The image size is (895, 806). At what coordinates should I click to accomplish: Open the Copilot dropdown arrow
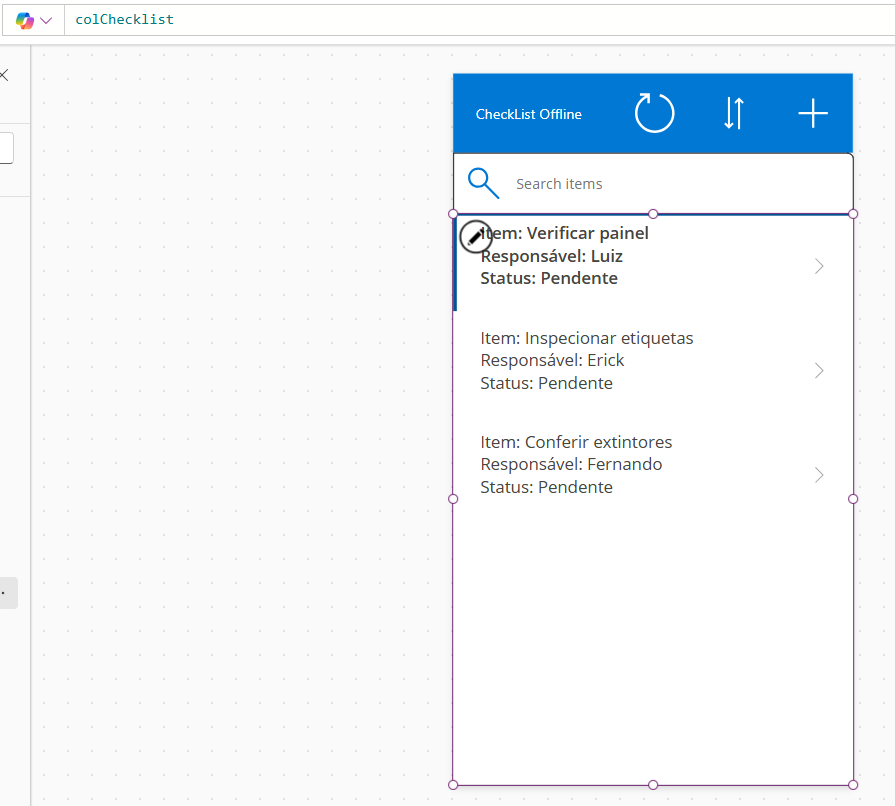46,20
